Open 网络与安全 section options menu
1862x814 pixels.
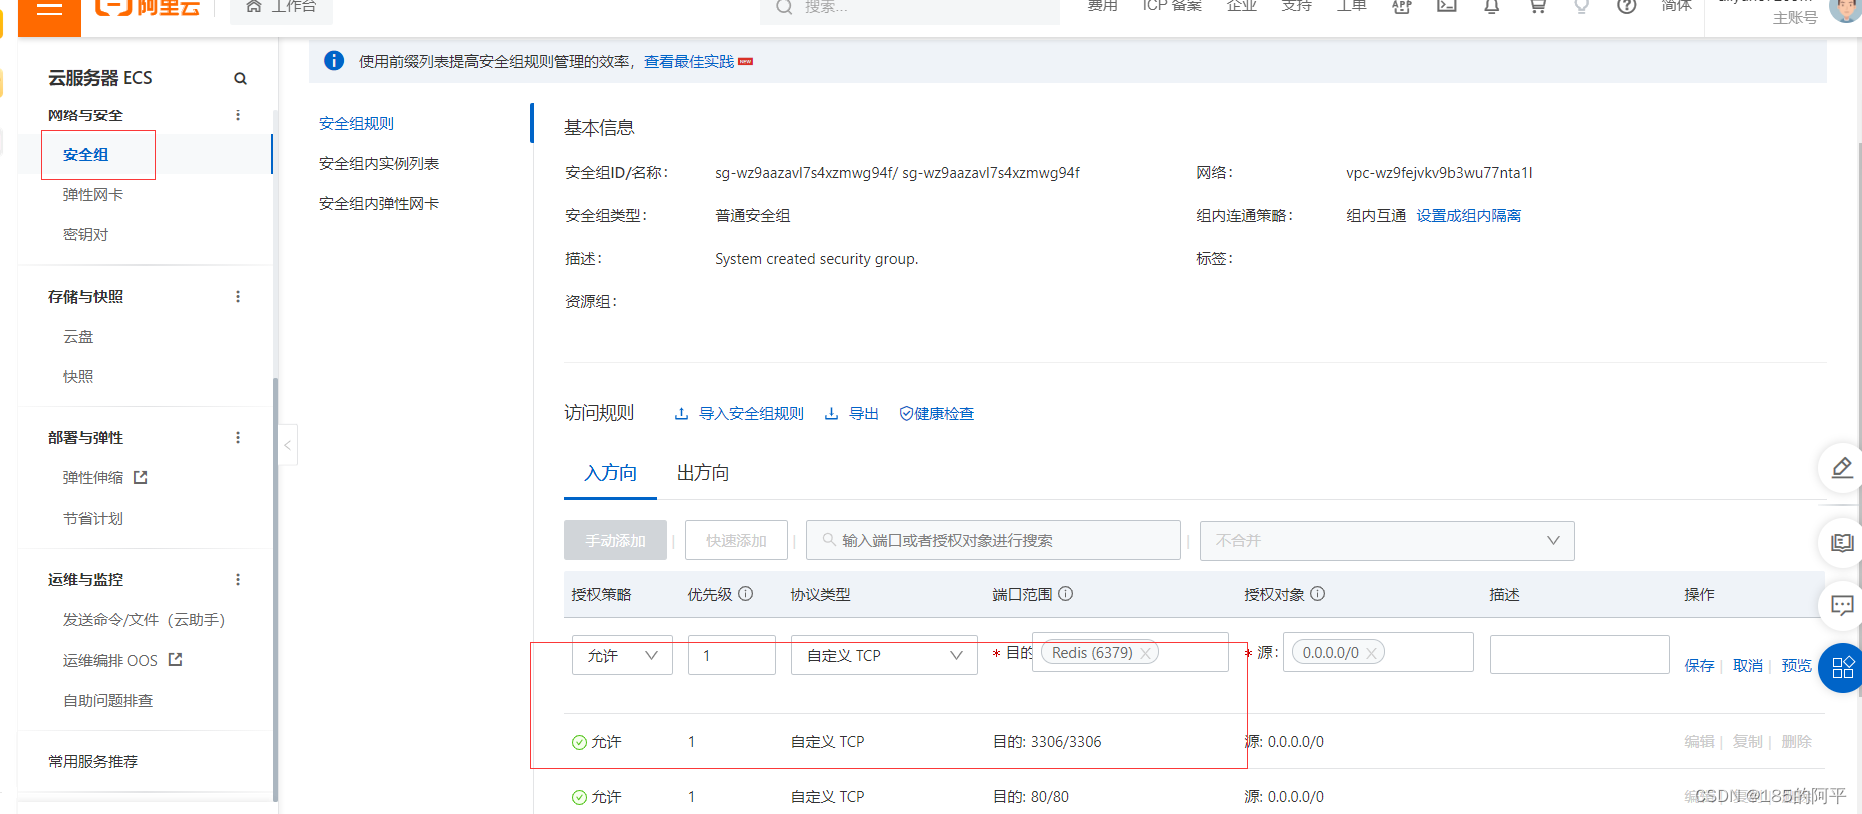[238, 115]
